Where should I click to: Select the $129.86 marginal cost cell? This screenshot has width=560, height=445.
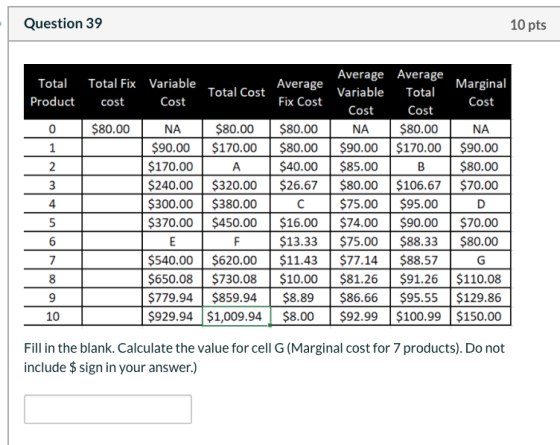(481, 298)
